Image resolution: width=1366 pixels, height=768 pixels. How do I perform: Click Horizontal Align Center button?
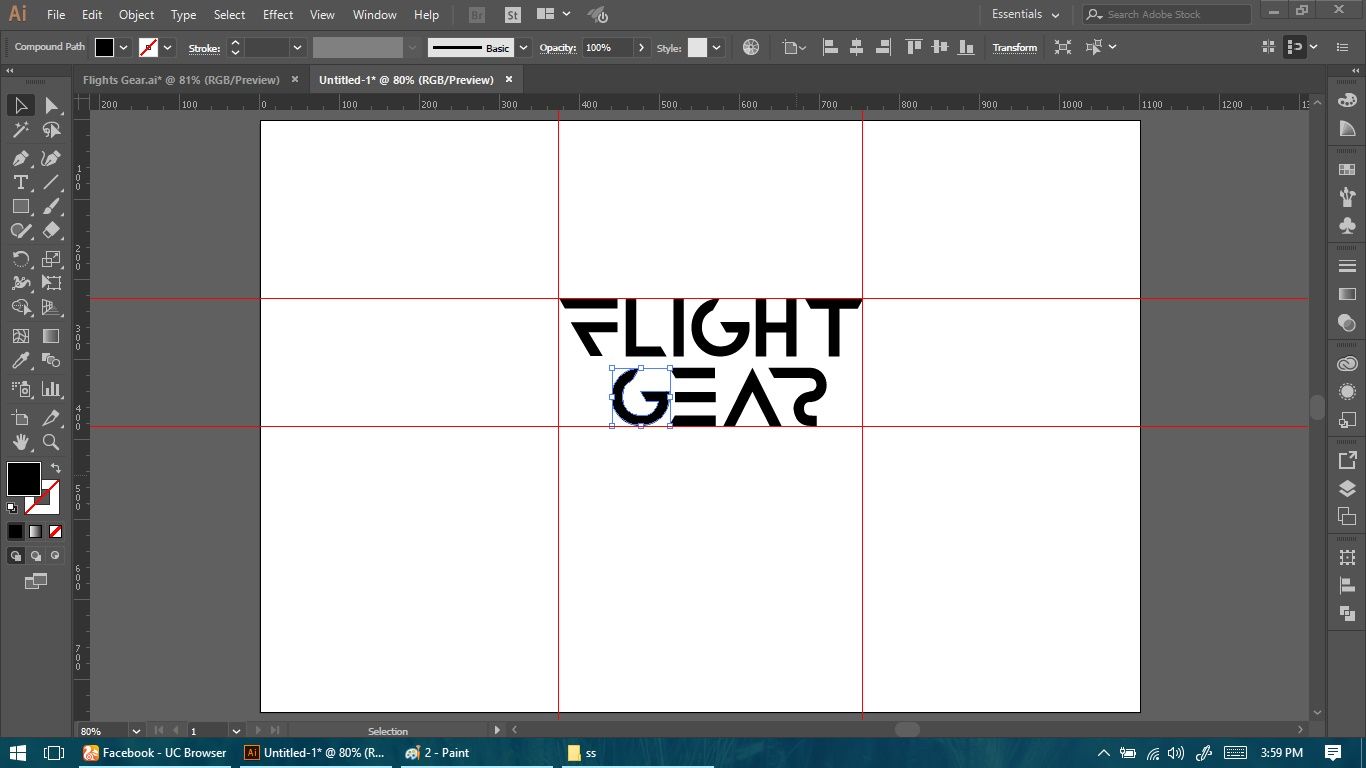856,47
